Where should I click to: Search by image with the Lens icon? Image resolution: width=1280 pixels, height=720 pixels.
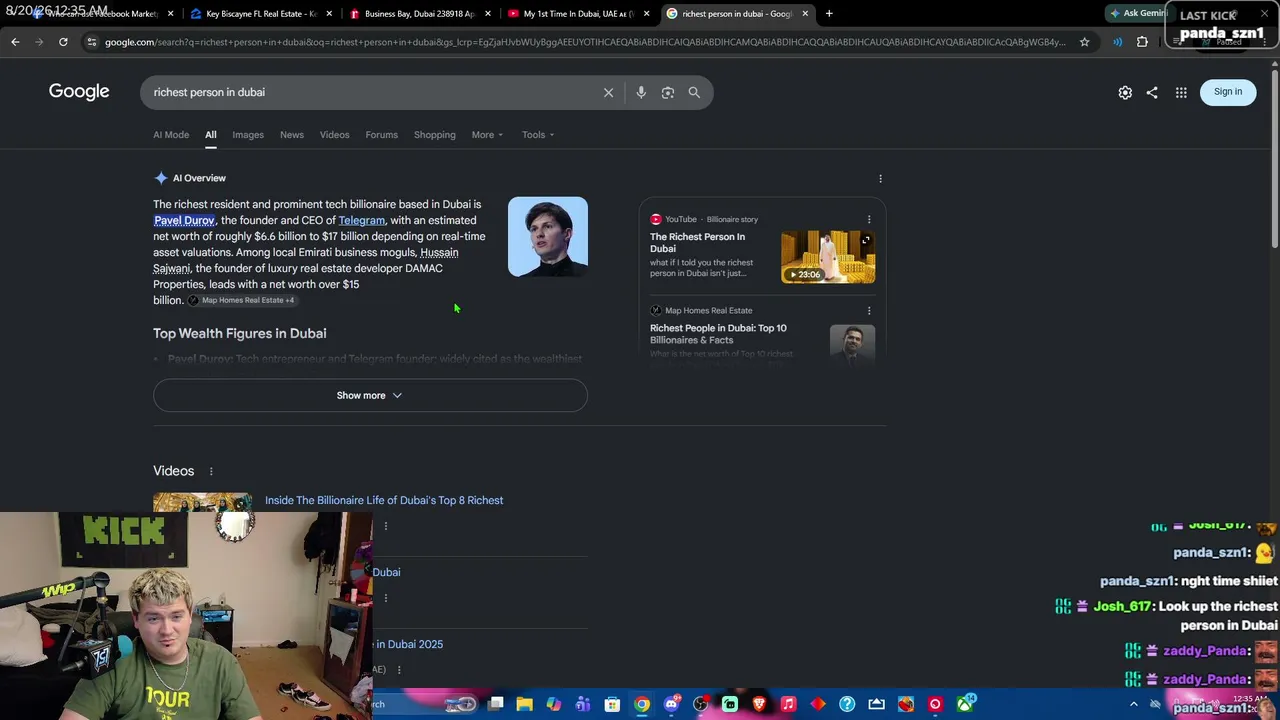pyautogui.click(x=667, y=92)
